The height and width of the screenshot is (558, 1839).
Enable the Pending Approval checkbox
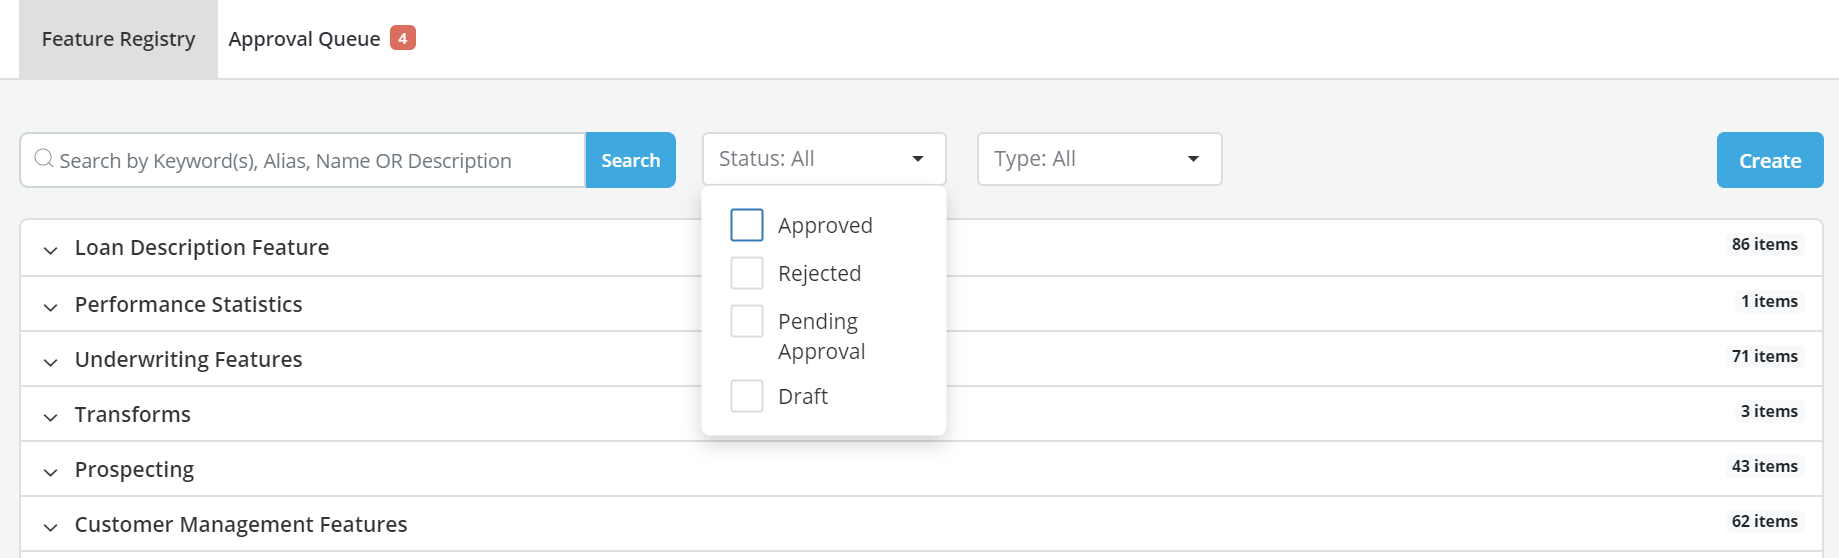(747, 321)
